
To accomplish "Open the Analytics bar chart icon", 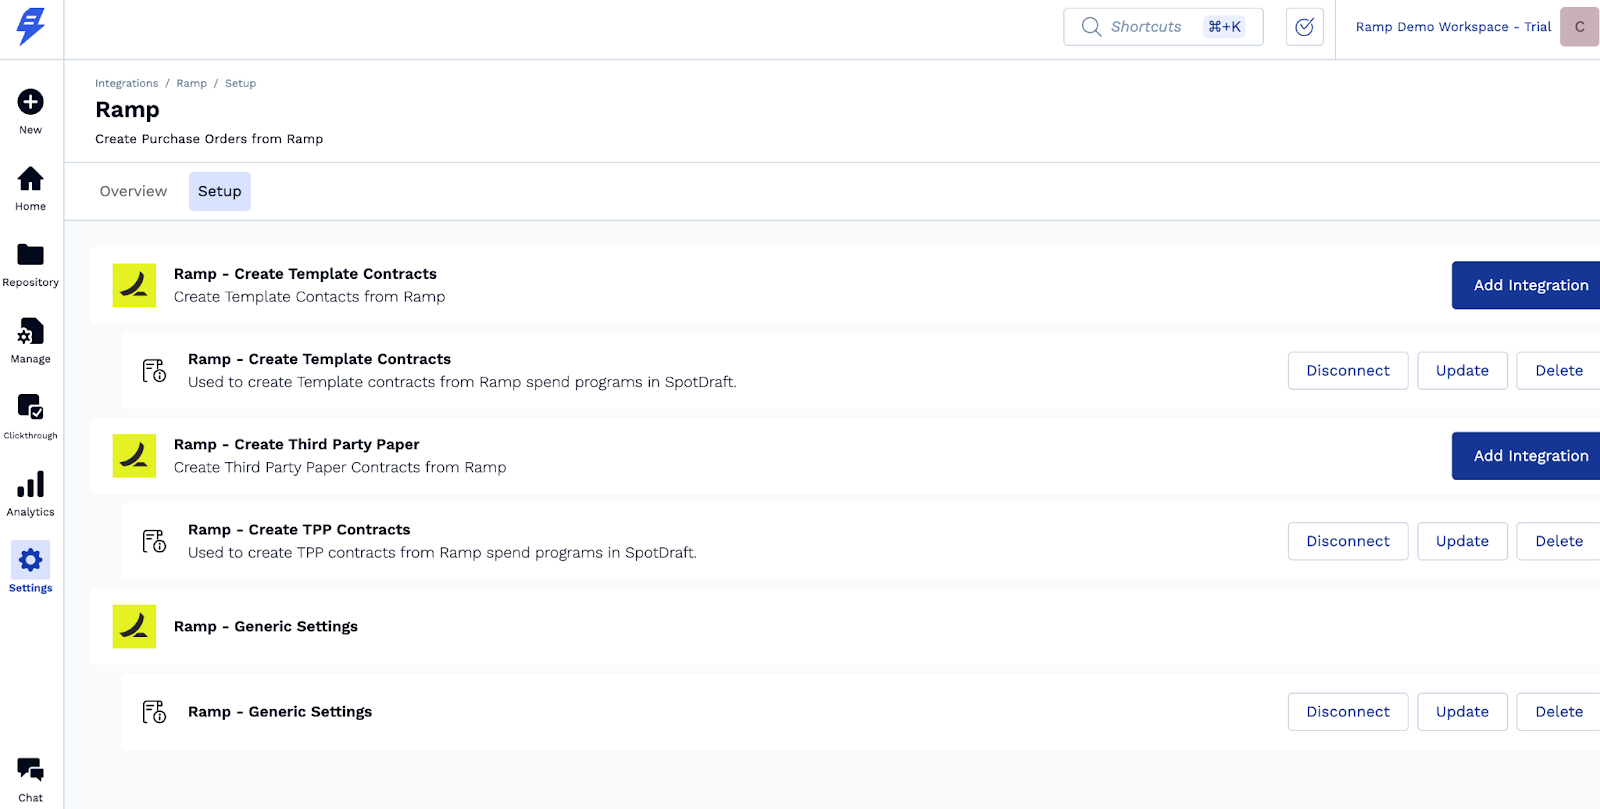I will point(31,485).
